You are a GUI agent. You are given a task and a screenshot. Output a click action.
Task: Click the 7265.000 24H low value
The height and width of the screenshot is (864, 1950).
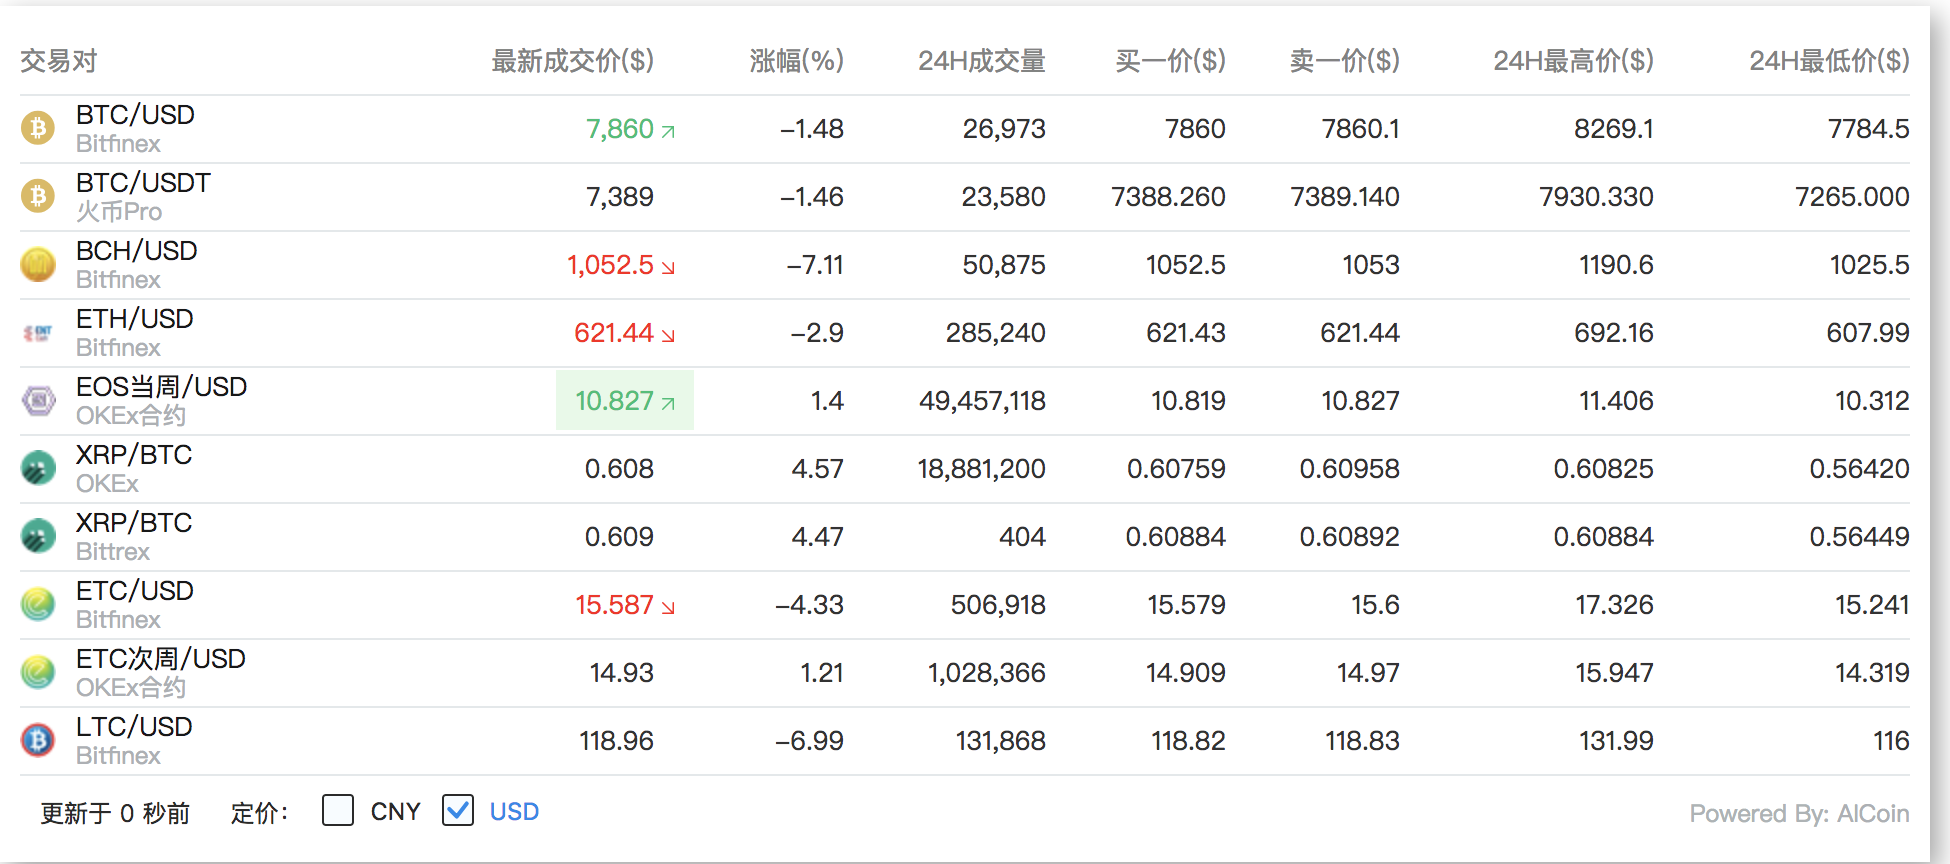[1852, 197]
